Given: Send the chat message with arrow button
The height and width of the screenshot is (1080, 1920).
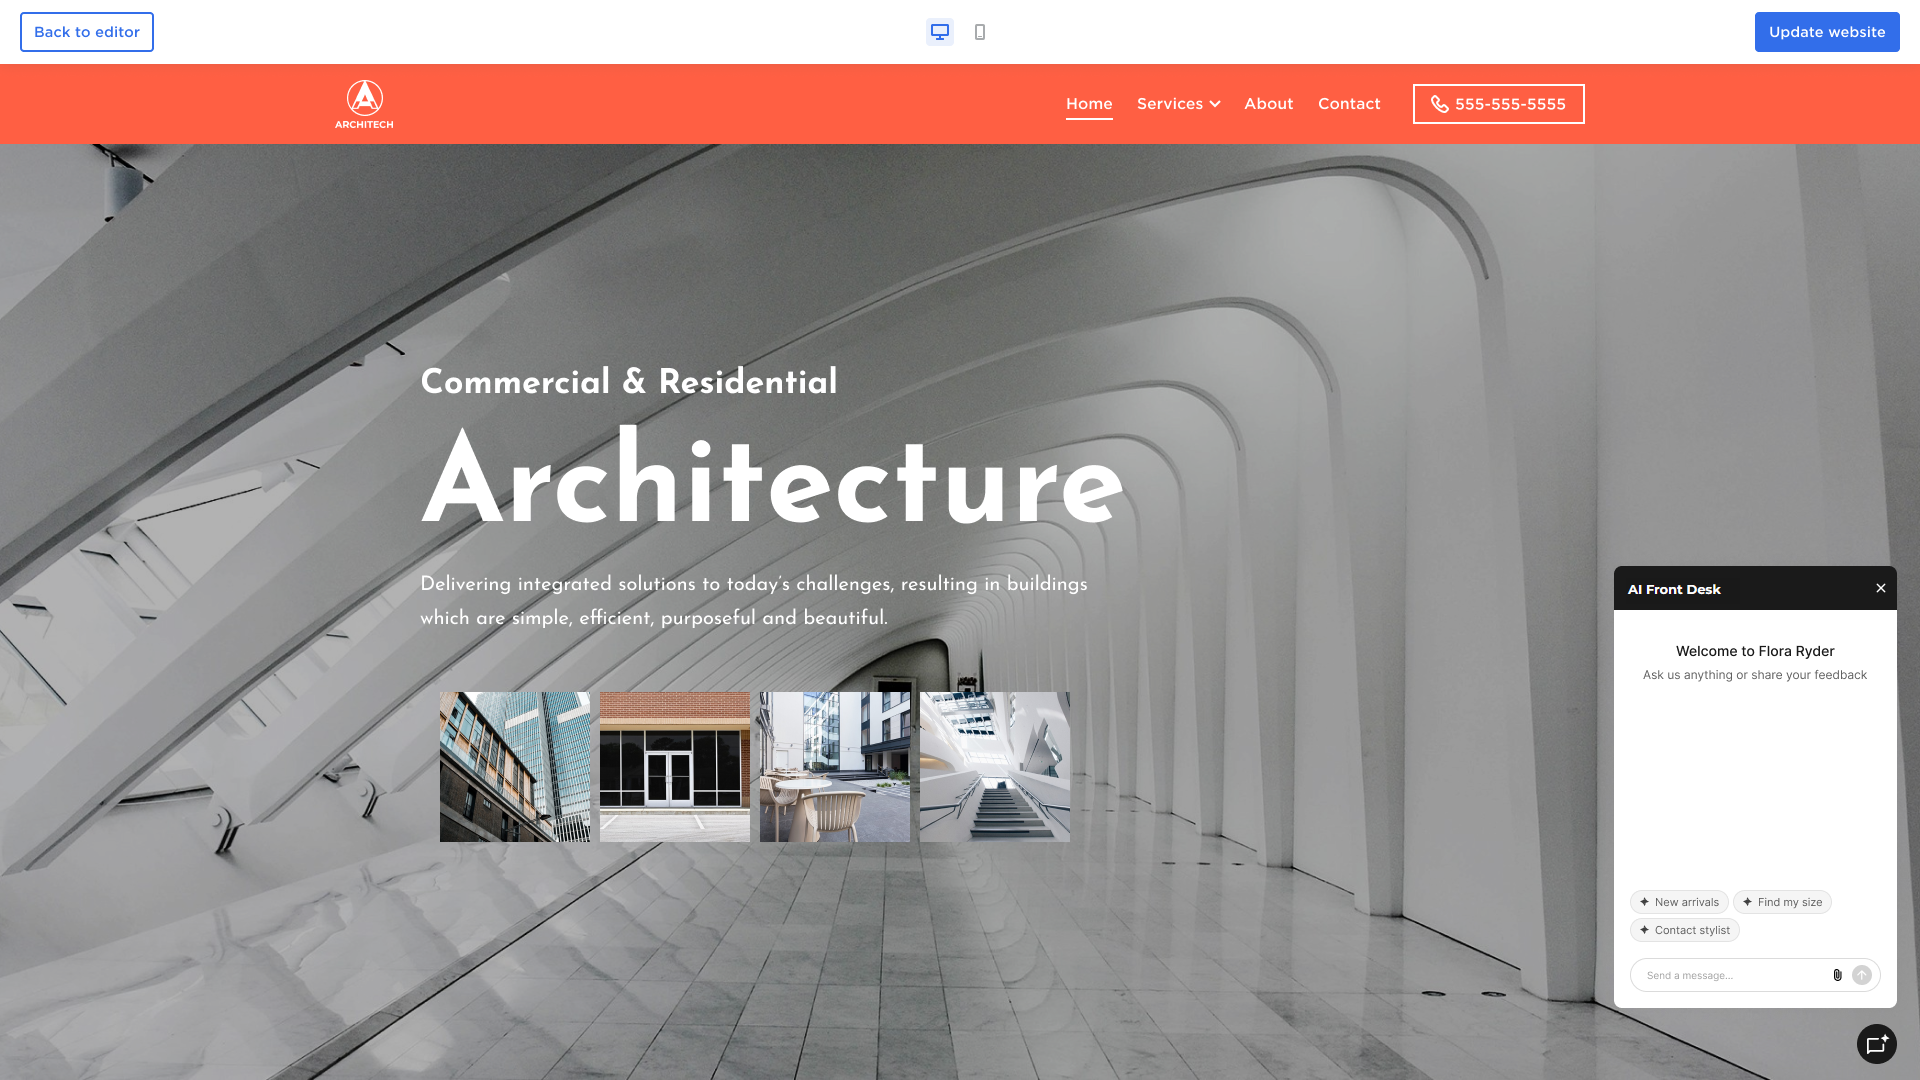Looking at the screenshot, I should tap(1861, 975).
